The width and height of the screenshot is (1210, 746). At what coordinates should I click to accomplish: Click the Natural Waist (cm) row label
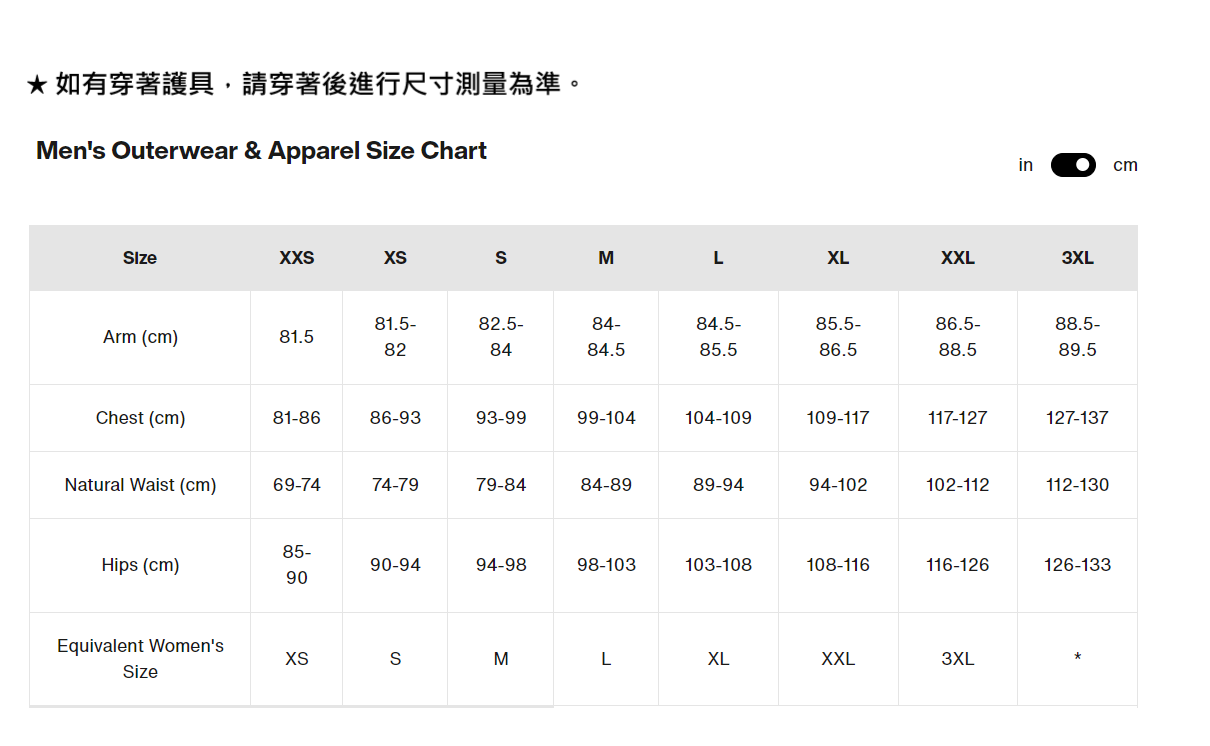tap(140, 485)
